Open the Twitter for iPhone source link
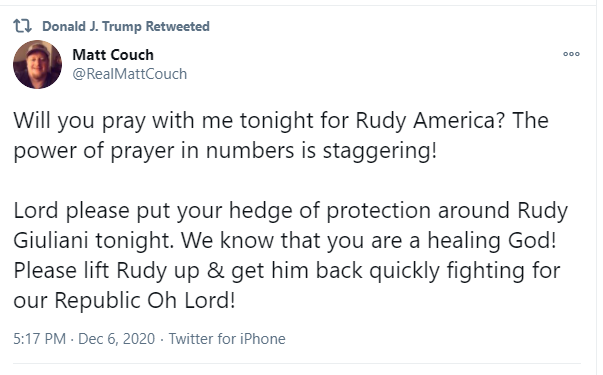 (x=227, y=339)
